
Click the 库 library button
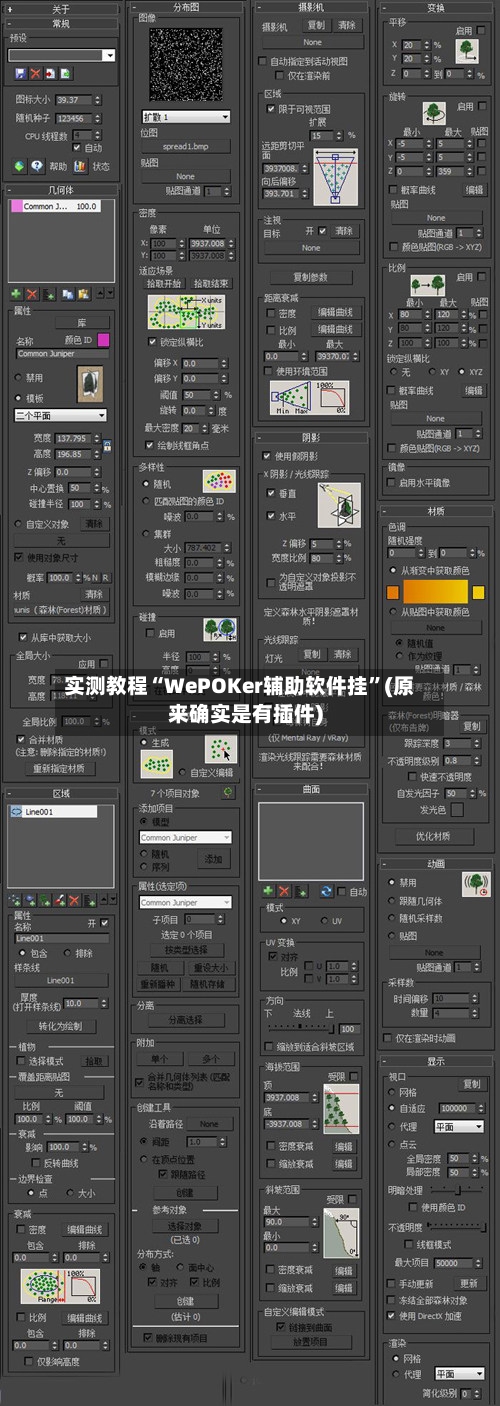pos(82,322)
